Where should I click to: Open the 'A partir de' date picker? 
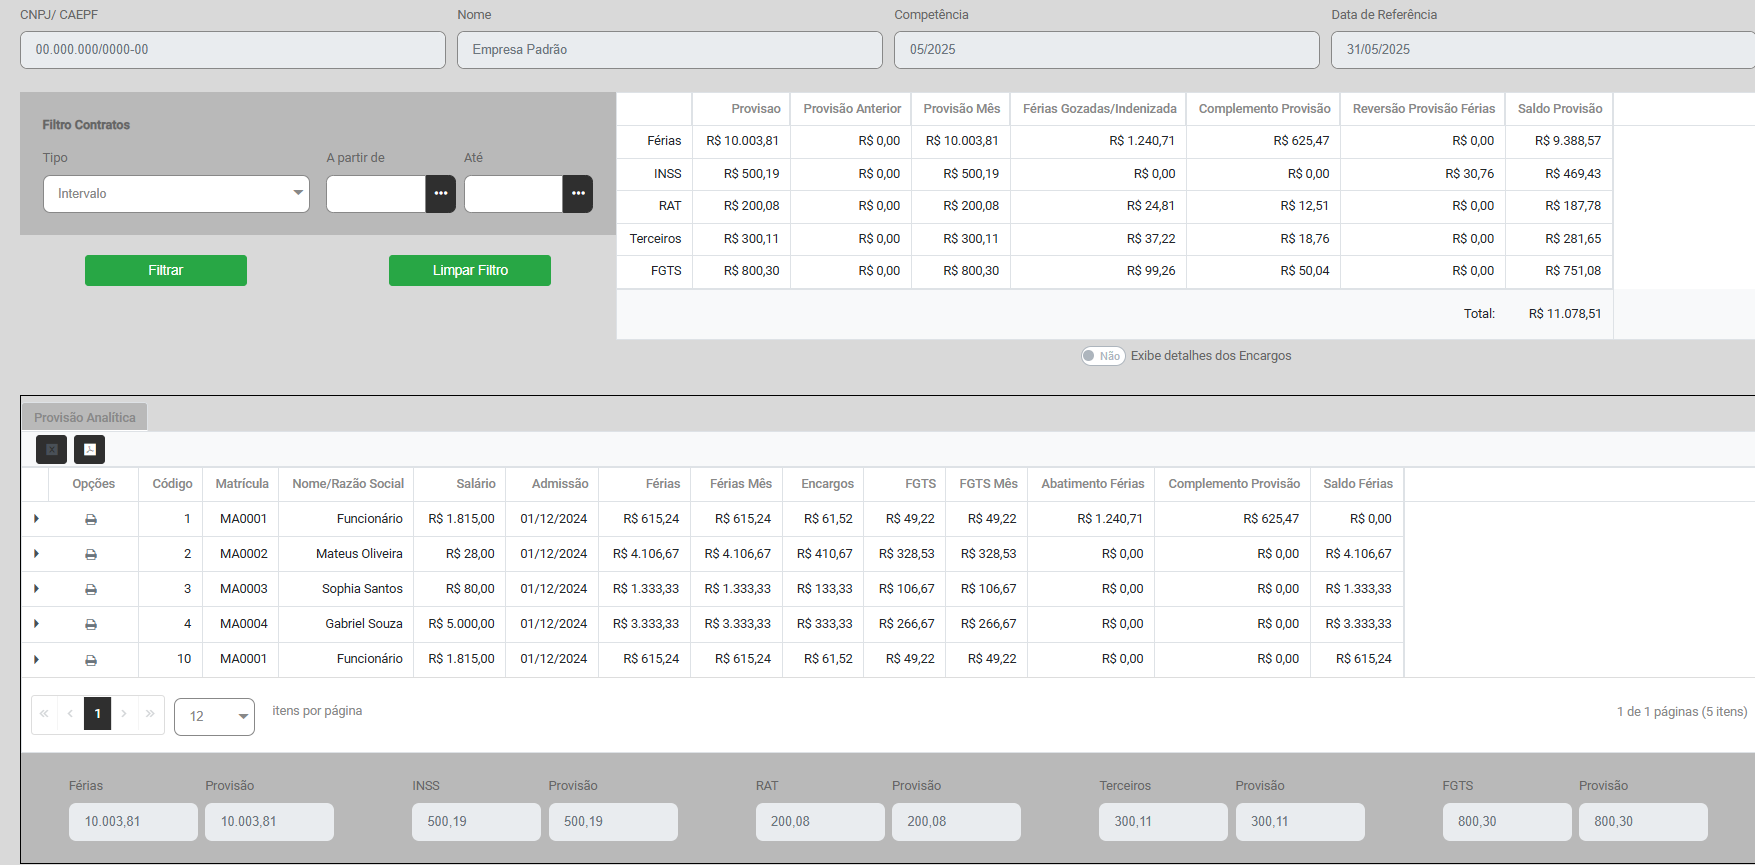440,194
